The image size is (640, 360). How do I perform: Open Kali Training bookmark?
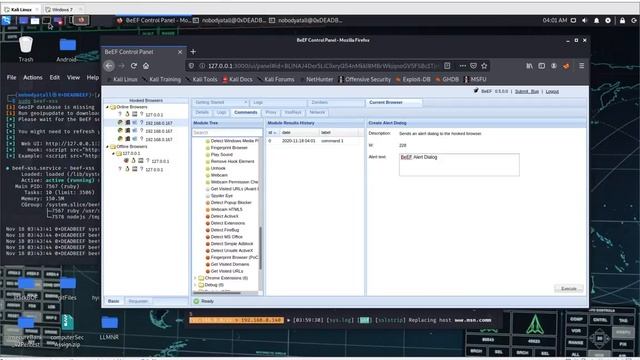[162, 79]
